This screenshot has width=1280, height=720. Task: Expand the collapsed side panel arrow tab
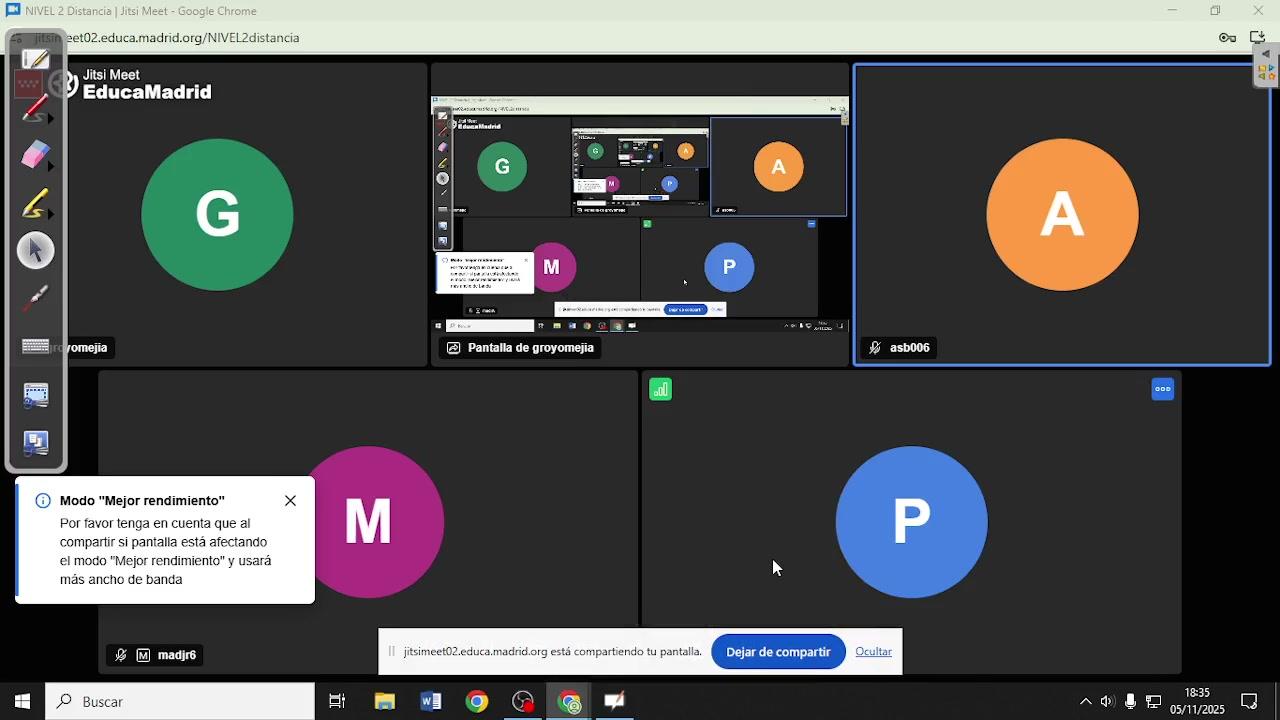(x=1265, y=54)
